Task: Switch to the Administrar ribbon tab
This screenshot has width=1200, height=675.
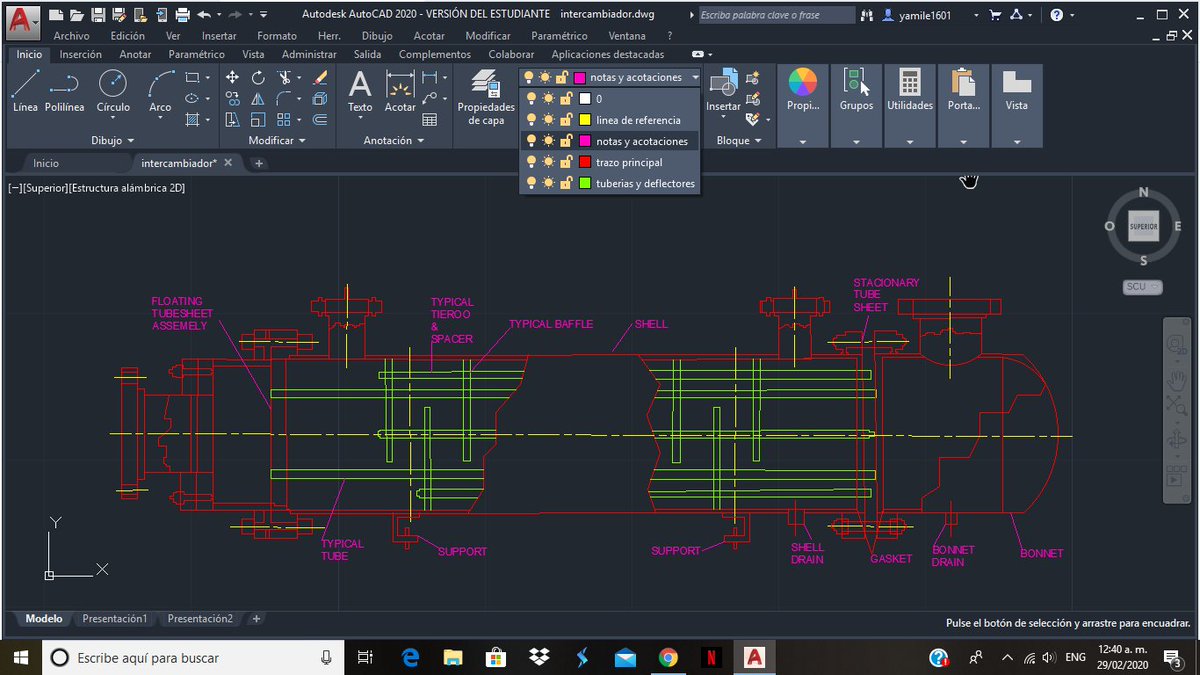Action: point(309,54)
